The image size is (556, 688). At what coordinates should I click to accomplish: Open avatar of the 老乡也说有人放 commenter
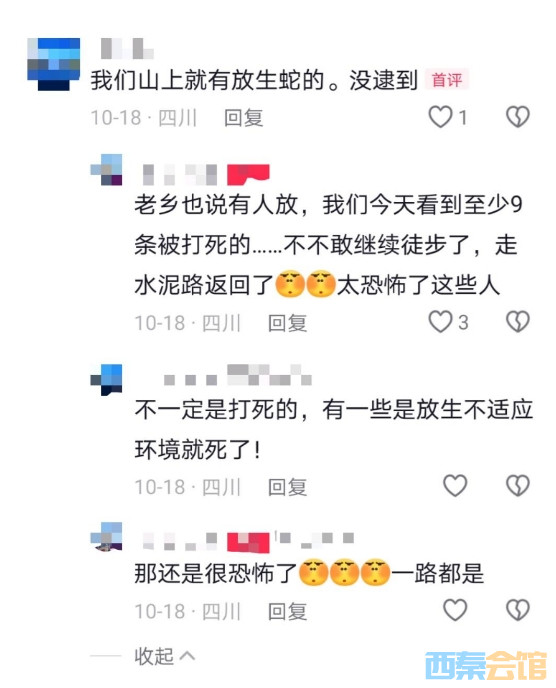(106, 170)
